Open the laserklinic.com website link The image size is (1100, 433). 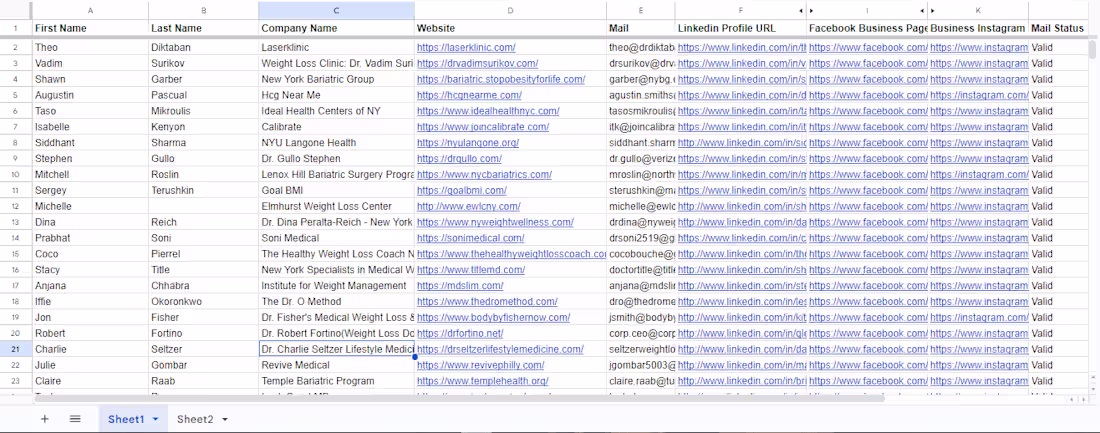[467, 48]
